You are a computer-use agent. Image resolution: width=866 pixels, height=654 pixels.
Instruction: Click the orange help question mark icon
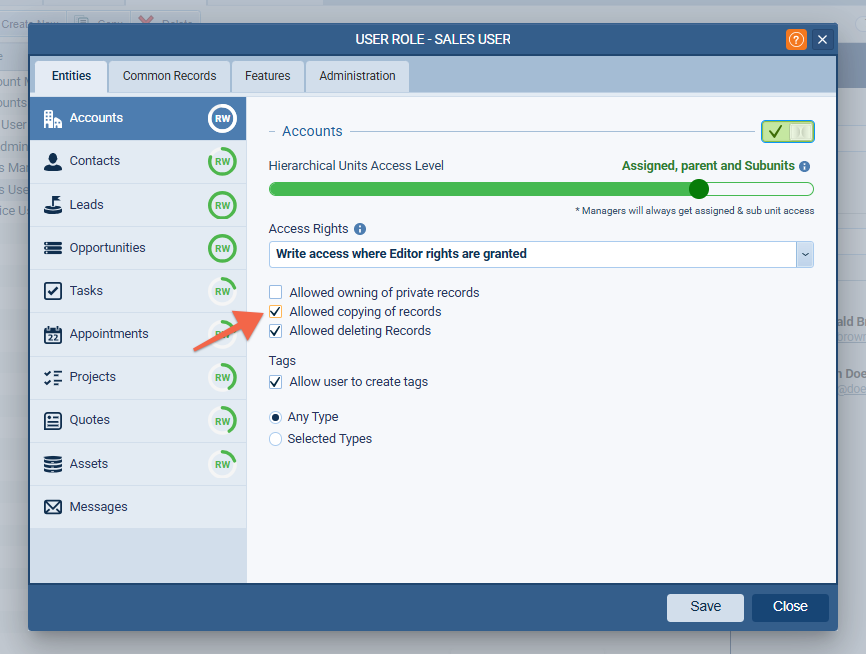click(796, 39)
